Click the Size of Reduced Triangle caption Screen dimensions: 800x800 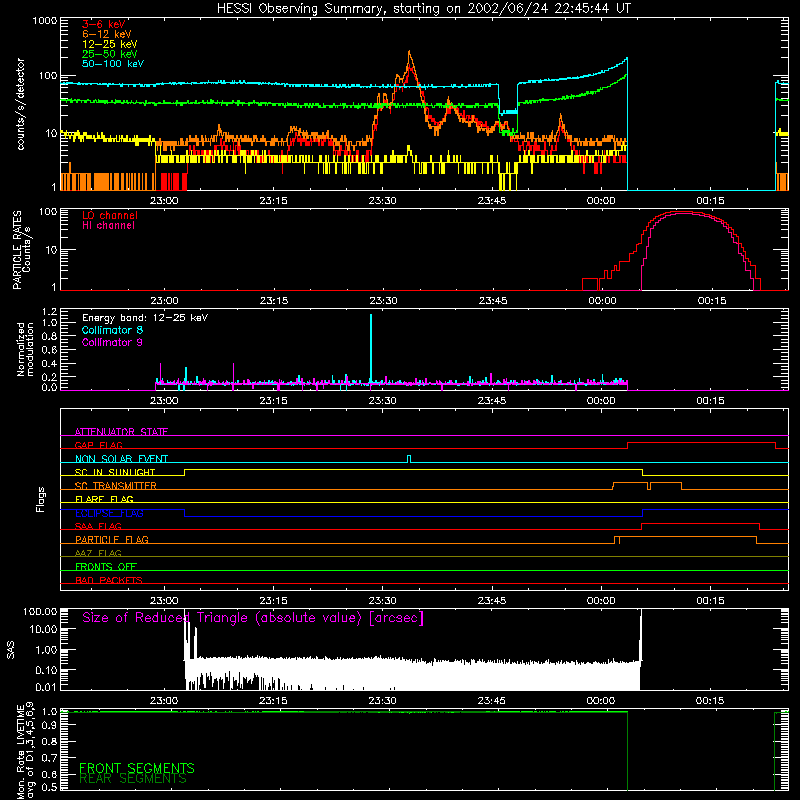pos(253,618)
